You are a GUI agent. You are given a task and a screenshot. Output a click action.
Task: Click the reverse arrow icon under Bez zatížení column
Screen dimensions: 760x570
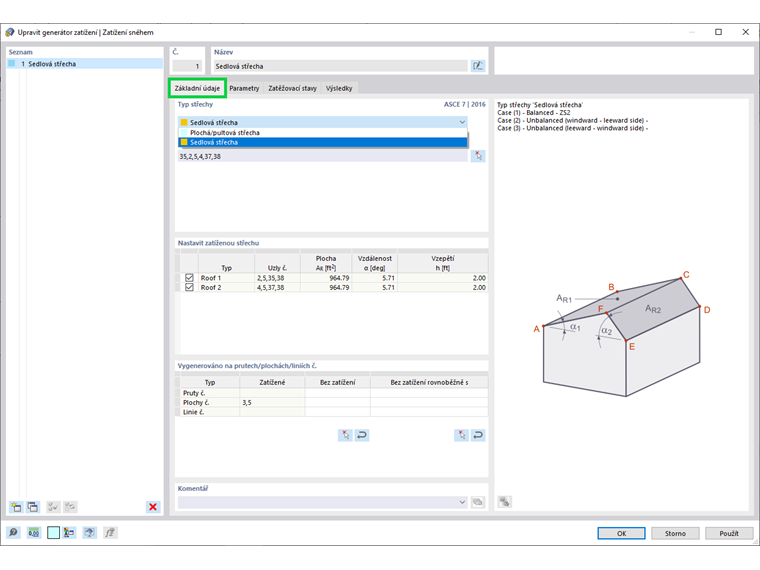[362, 435]
